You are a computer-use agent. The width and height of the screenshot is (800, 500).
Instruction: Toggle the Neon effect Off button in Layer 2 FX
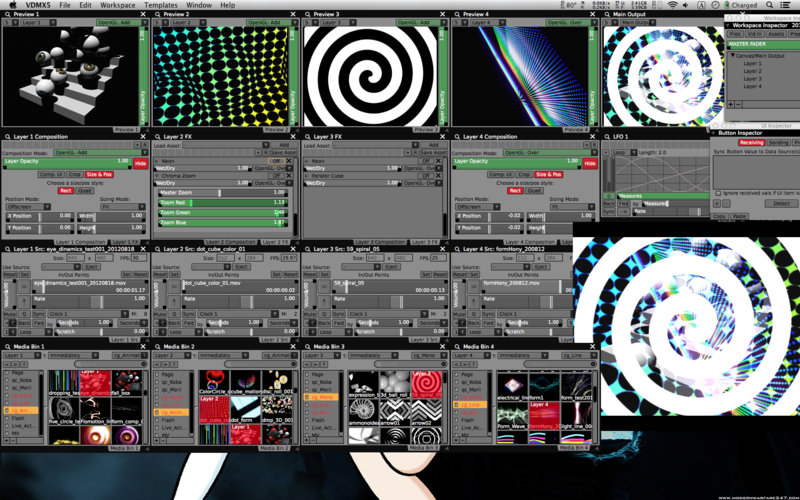[277, 161]
